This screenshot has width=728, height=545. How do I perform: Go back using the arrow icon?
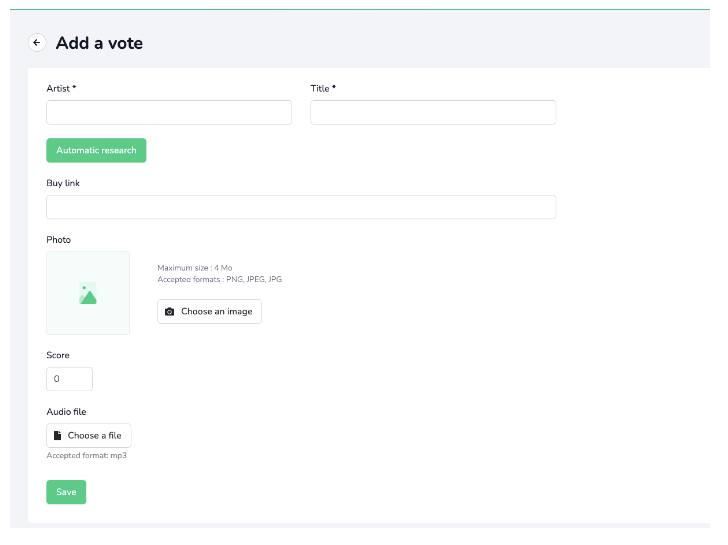pyautogui.click(x=37, y=43)
